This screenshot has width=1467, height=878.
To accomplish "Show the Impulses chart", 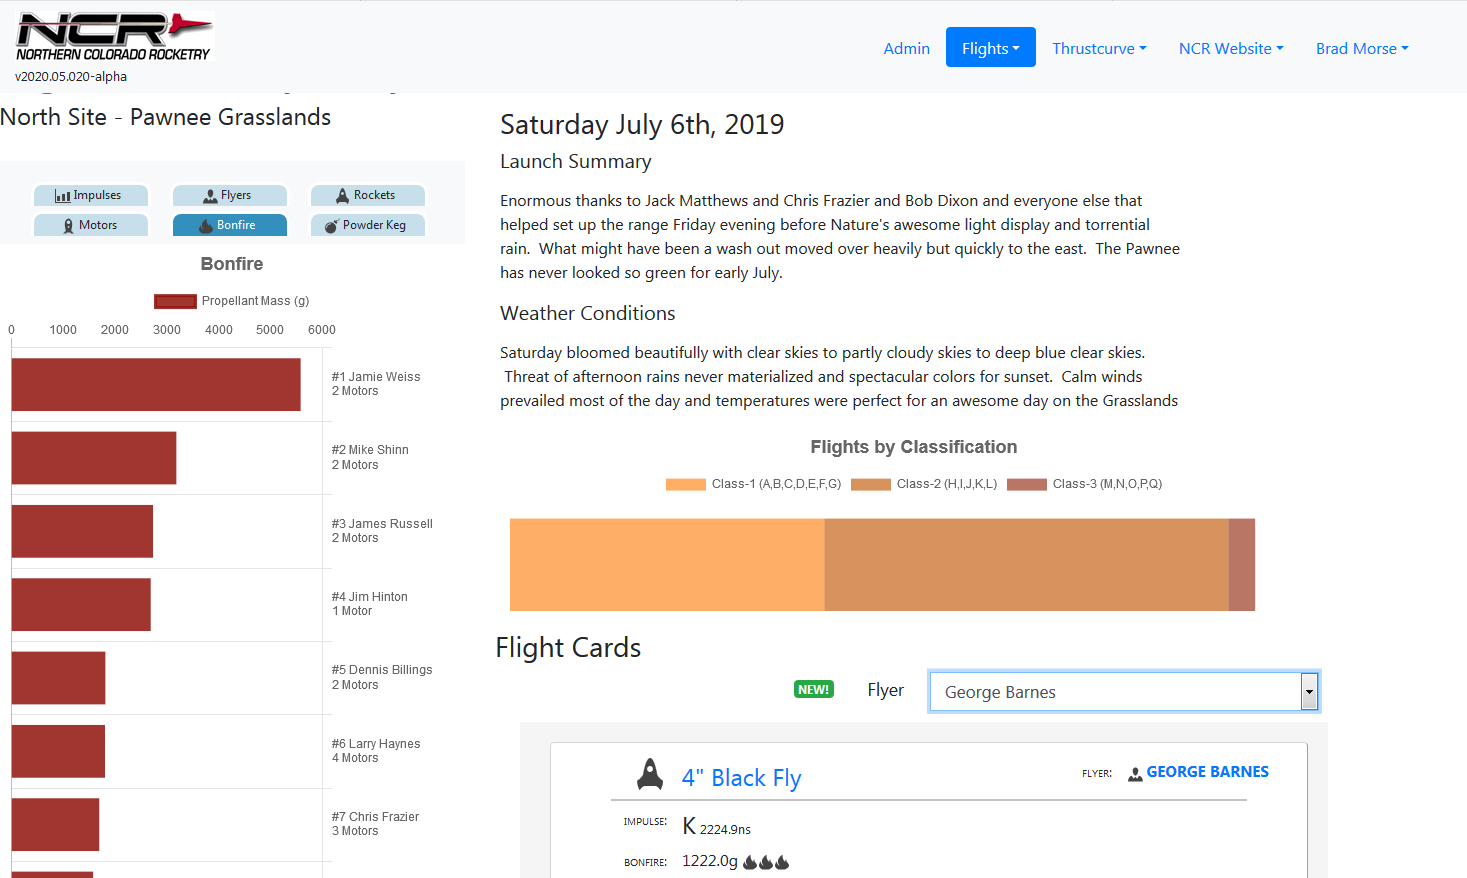I will [x=90, y=196].
